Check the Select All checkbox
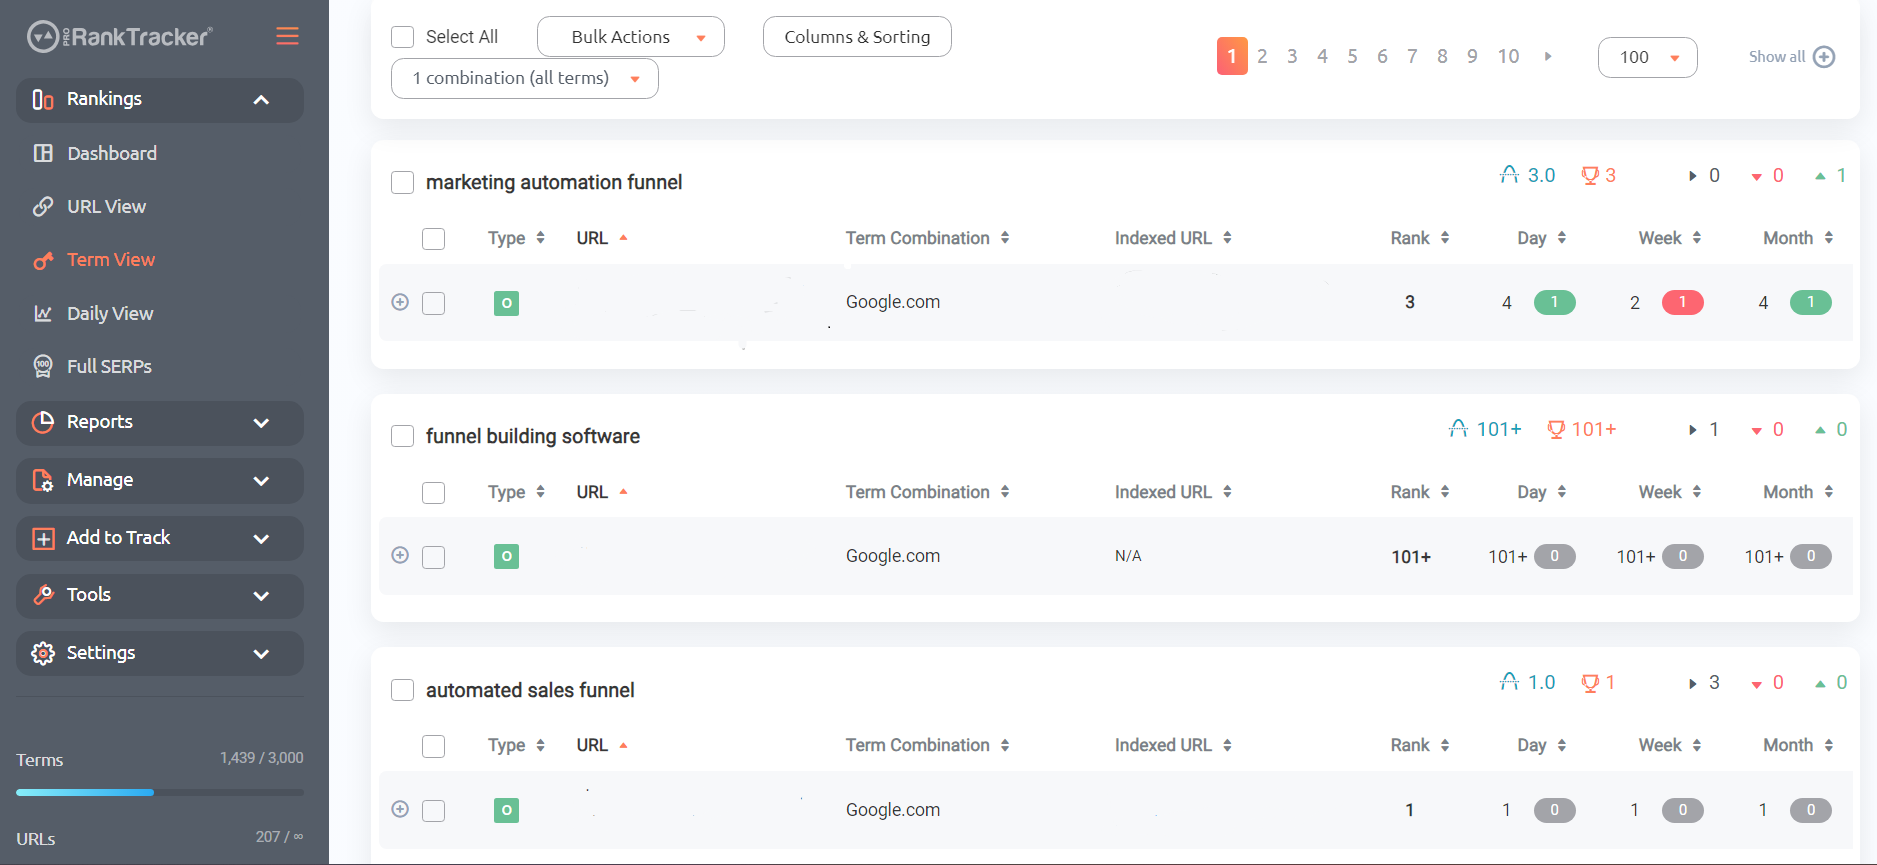This screenshot has height=865, width=1877. point(402,37)
